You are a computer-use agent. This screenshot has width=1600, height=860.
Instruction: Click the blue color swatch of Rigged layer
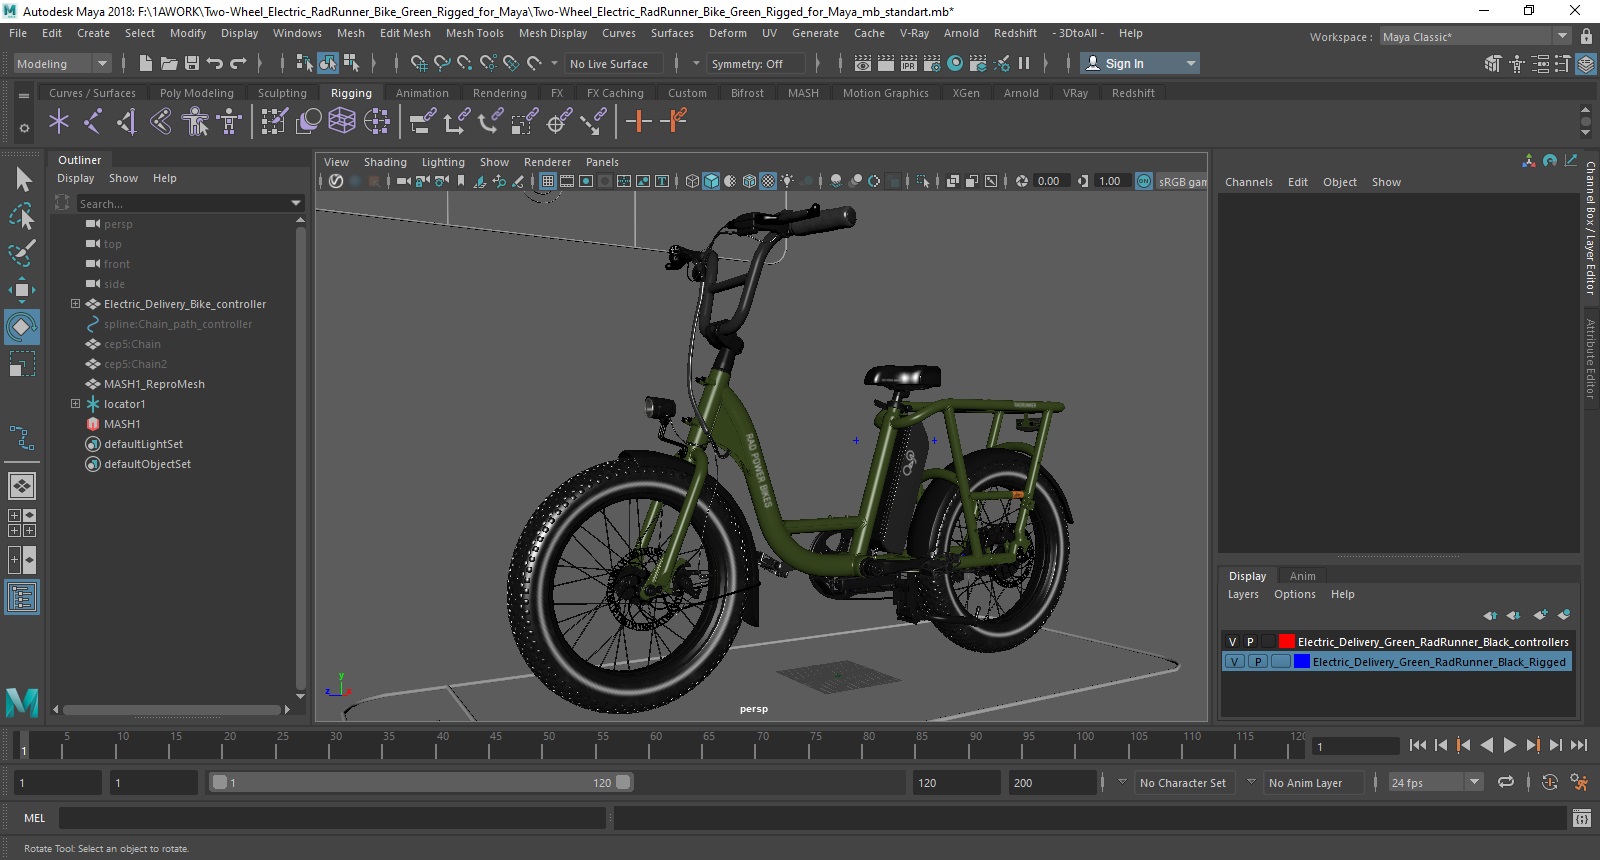(1301, 662)
